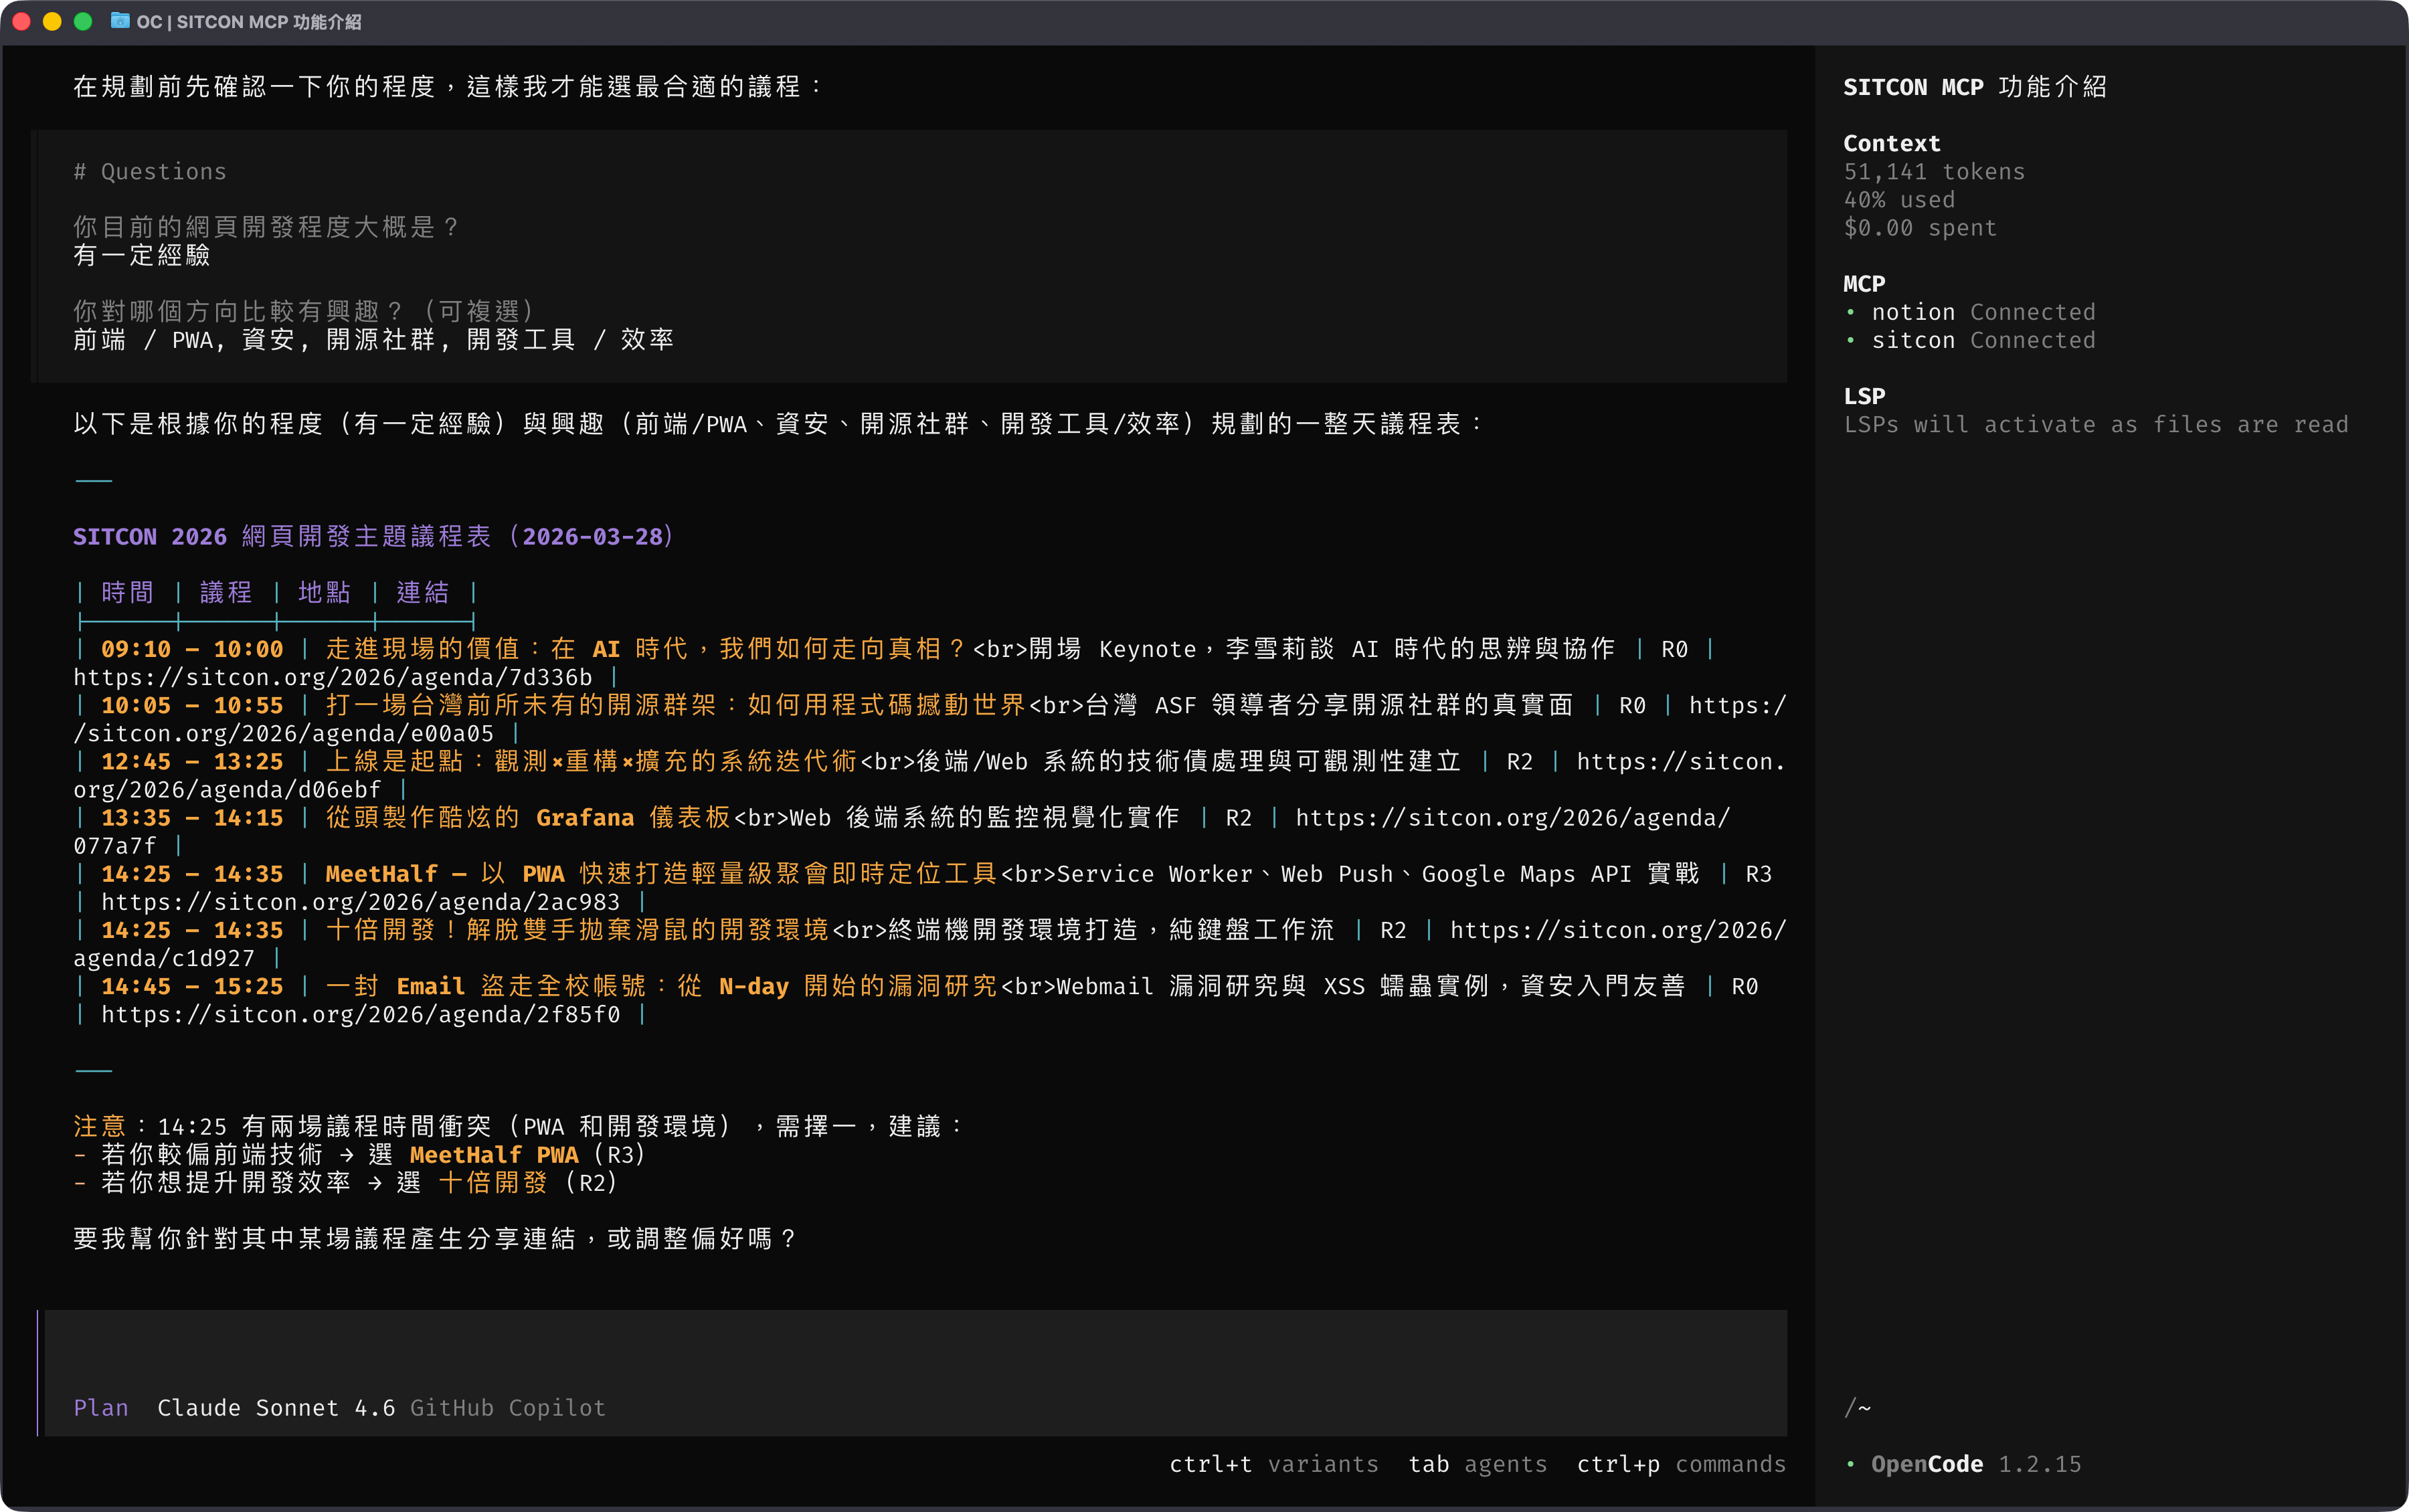2409x1512 pixels.
Task: Click the green dot beside sitcon
Action: pyautogui.click(x=1850, y=341)
